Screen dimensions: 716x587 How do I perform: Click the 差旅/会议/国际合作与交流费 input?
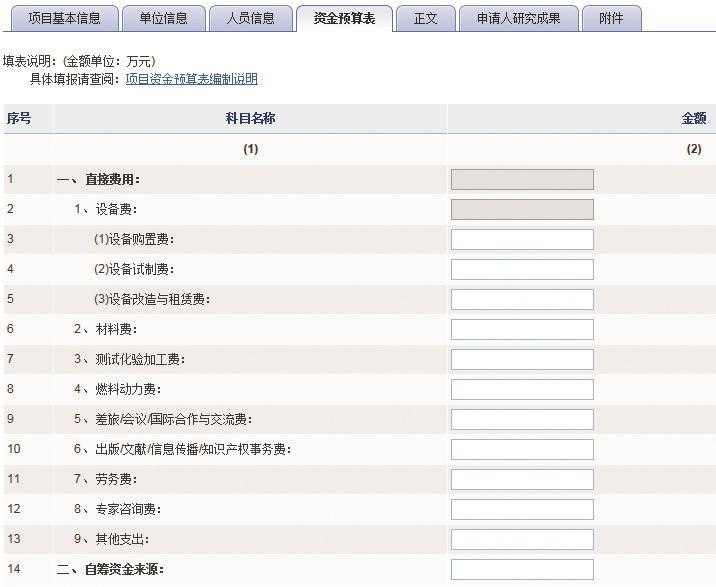coord(522,420)
